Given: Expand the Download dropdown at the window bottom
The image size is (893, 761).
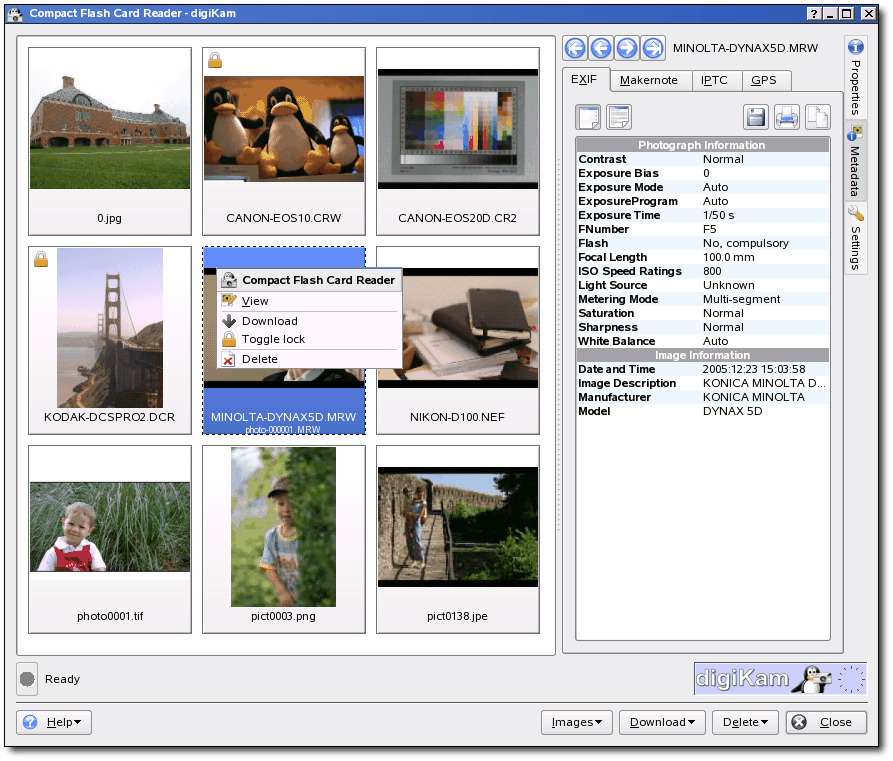Looking at the screenshot, I should pyautogui.click(x=662, y=722).
